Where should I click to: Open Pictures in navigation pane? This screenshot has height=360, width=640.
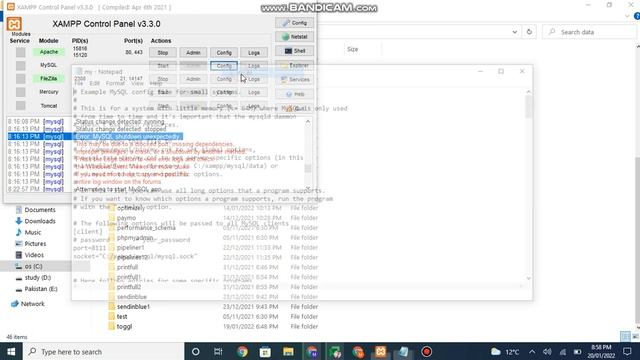tap(35, 244)
